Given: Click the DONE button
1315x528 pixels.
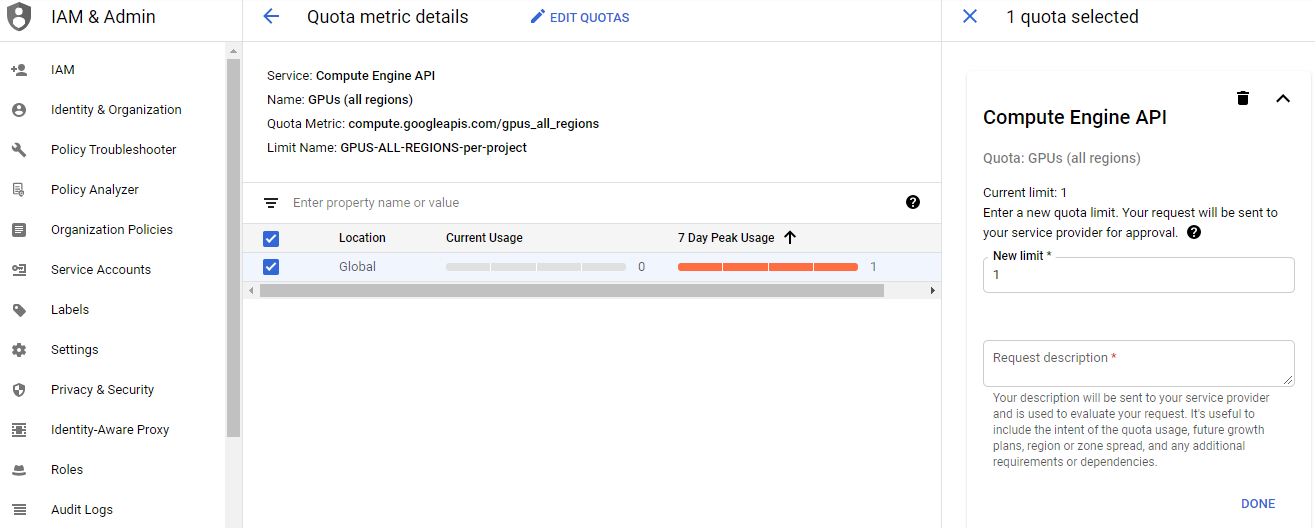Looking at the screenshot, I should [x=1258, y=504].
